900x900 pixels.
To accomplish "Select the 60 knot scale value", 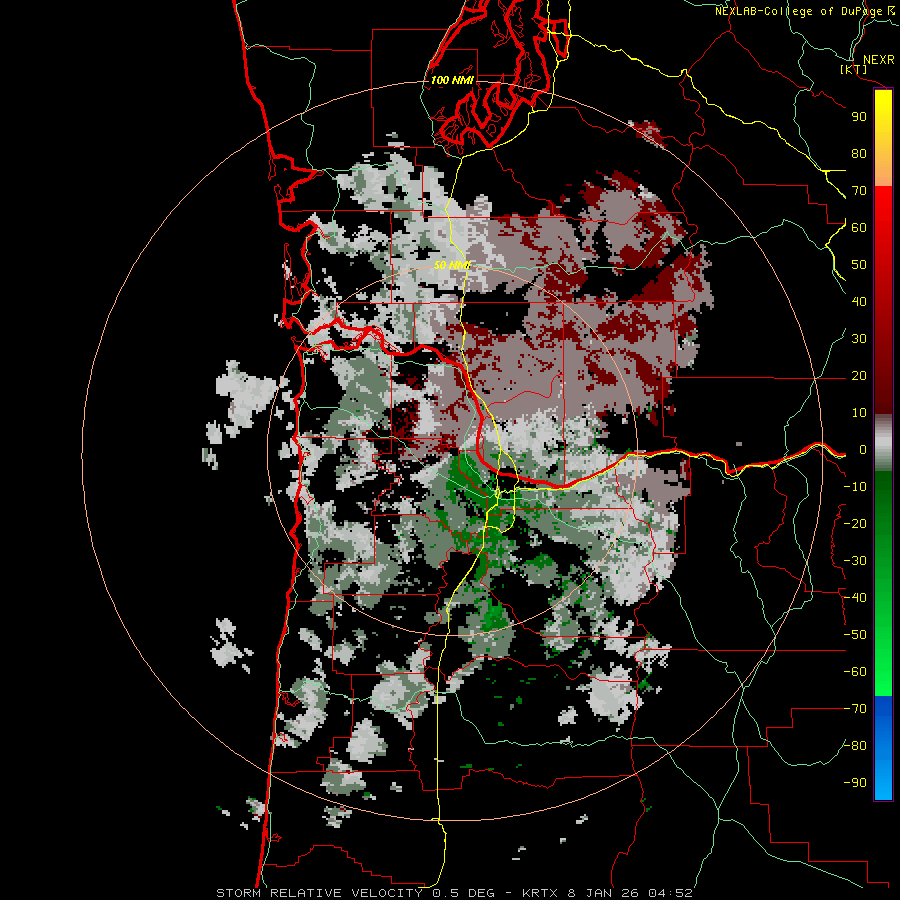I will coord(859,228).
